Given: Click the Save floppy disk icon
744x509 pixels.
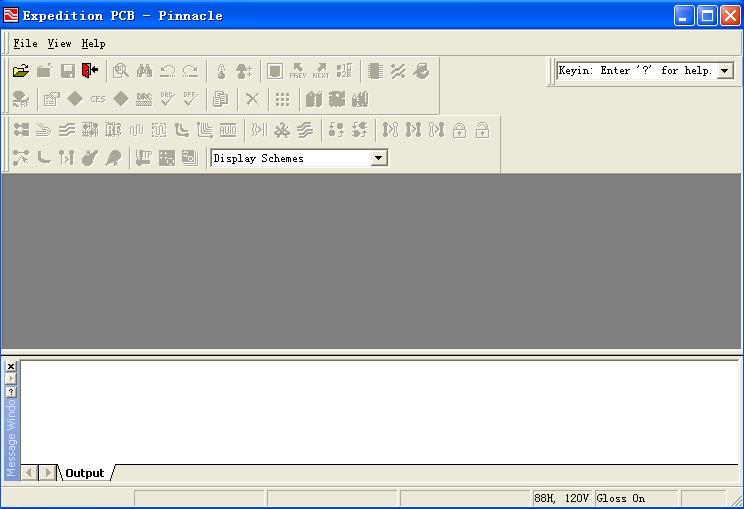Looking at the screenshot, I should 67,71.
